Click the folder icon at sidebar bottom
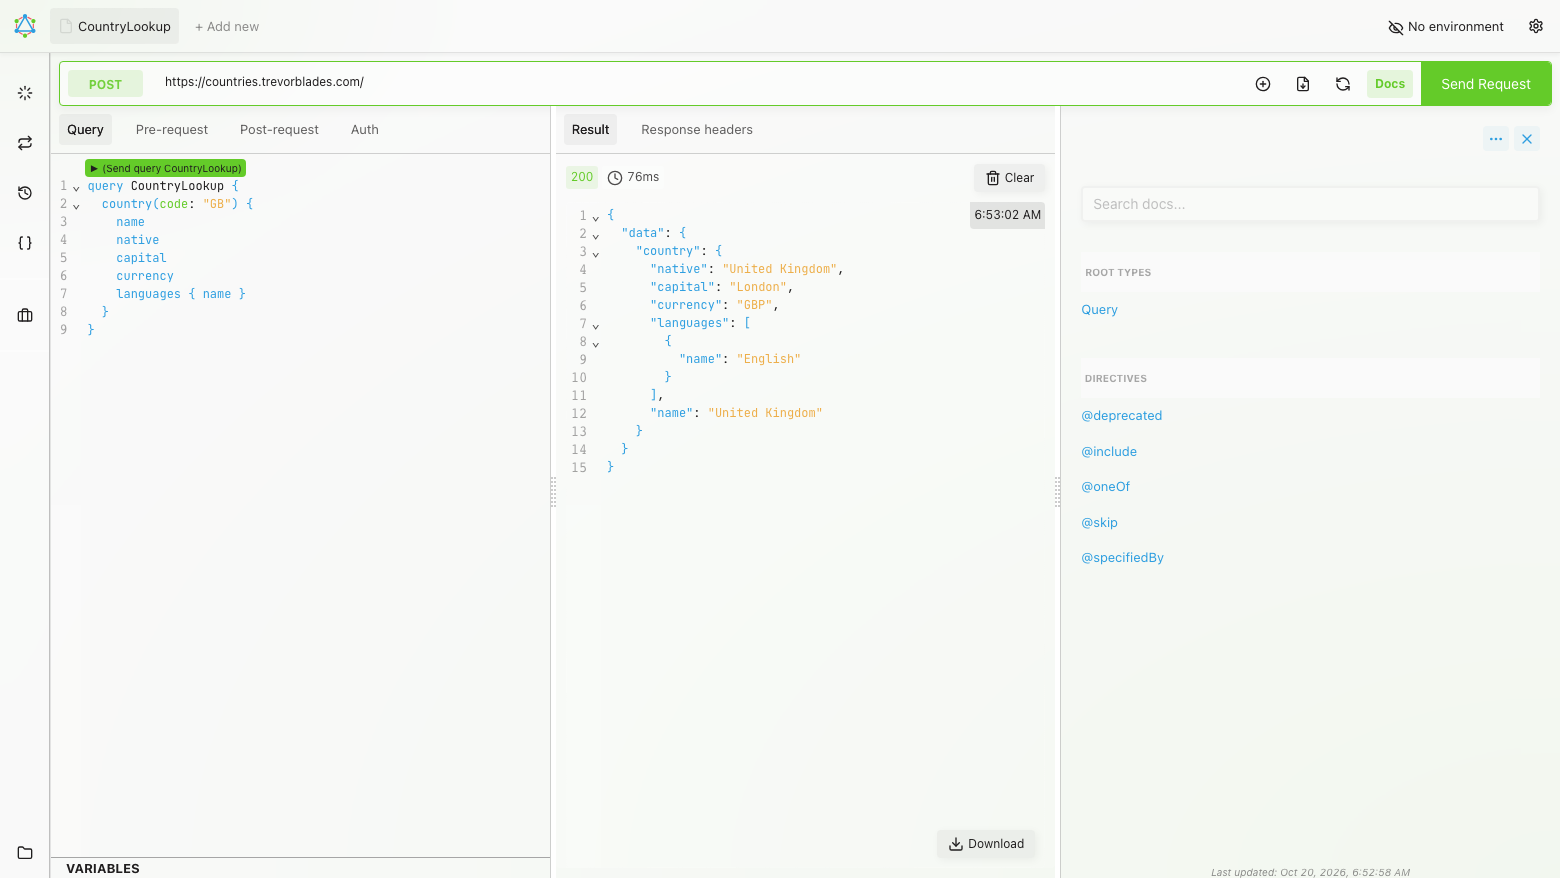 25,853
